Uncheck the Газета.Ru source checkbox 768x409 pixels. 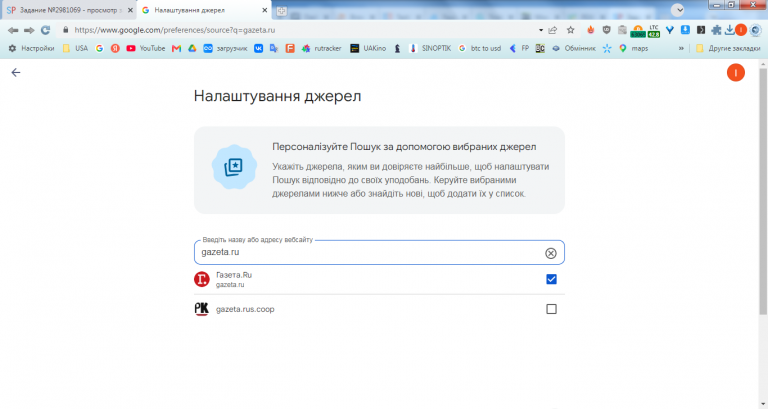coord(551,279)
